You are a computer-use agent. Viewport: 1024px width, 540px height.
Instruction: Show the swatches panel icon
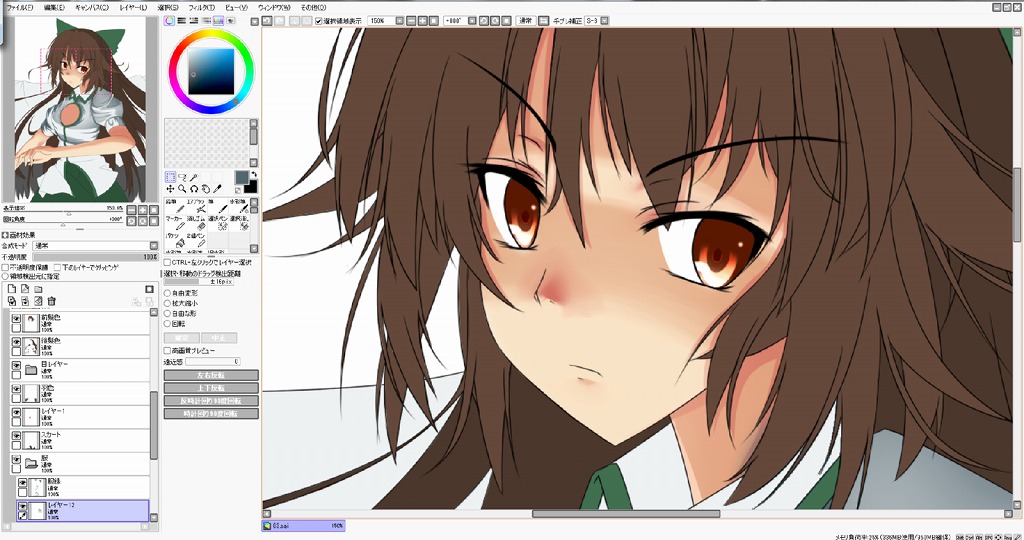219,21
